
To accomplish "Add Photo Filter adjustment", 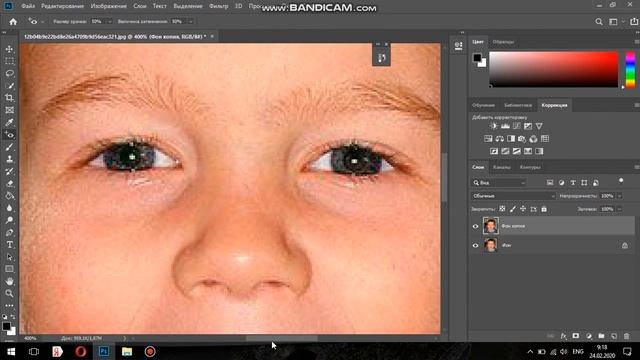I will pos(522,139).
